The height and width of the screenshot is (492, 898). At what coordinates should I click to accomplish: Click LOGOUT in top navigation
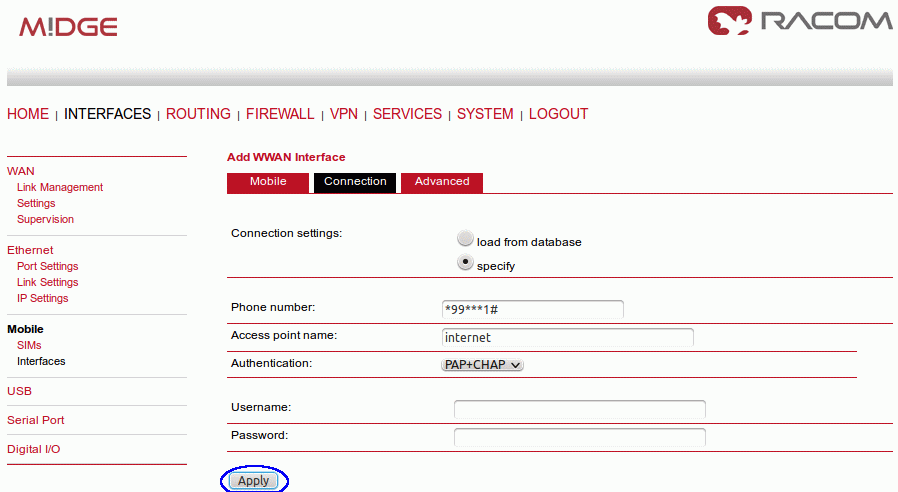(x=558, y=114)
